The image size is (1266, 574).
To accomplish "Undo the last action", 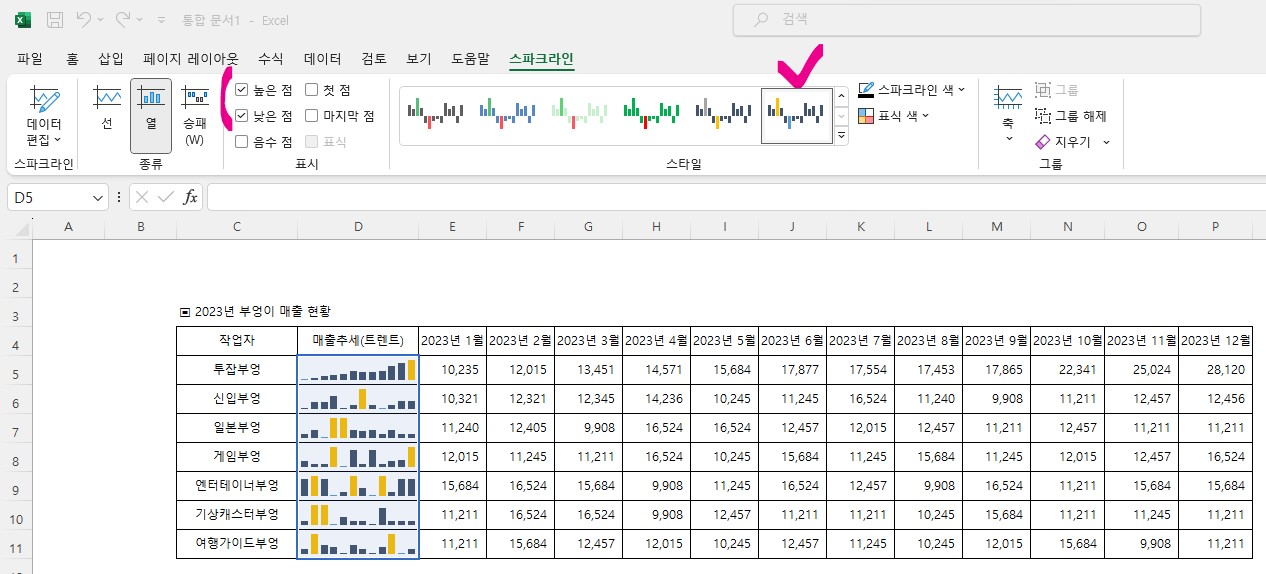I will point(85,19).
